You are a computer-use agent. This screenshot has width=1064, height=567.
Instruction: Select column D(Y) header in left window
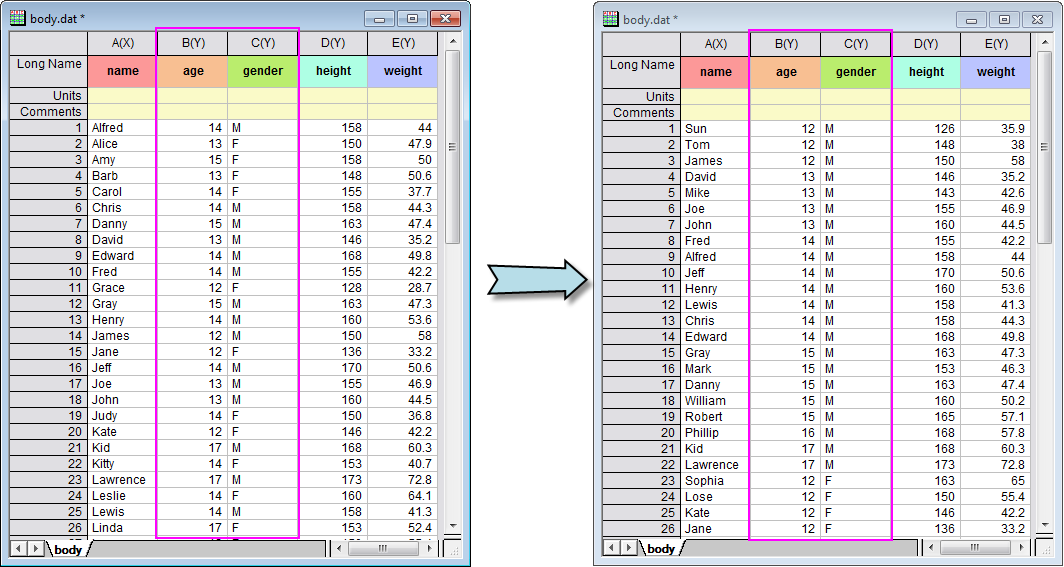click(333, 43)
